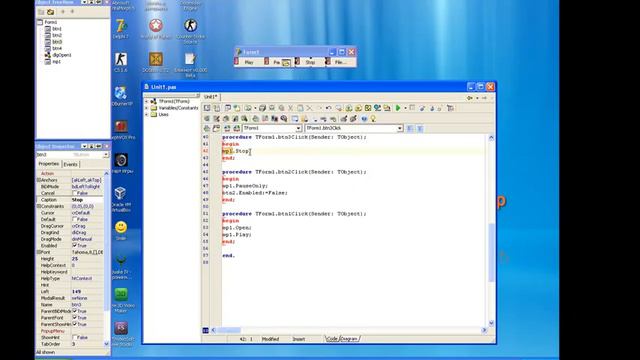The image size is (640, 360).
Task: Select the Unit1 editor tab
Action: click(x=211, y=97)
